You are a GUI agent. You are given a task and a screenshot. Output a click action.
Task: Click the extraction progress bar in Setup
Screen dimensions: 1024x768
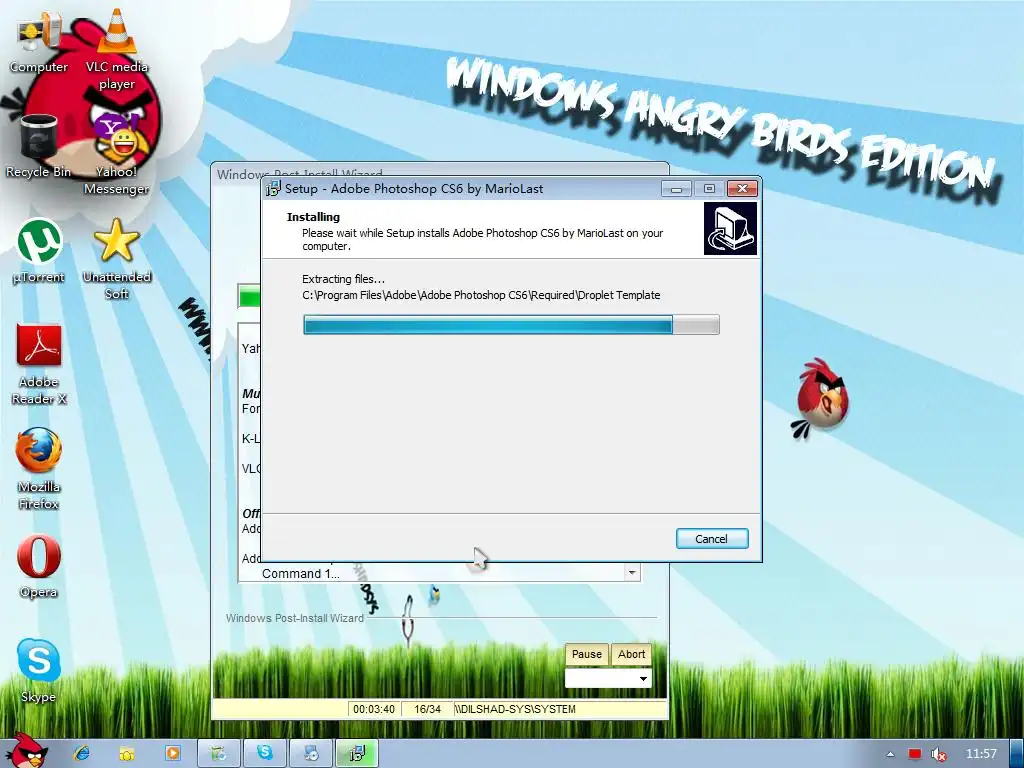(511, 325)
